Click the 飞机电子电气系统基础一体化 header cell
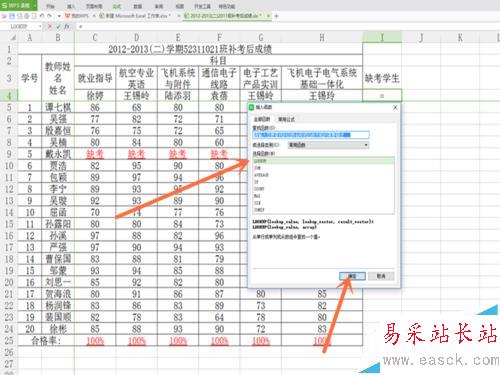The height and width of the screenshot is (375, 500). pos(322,78)
